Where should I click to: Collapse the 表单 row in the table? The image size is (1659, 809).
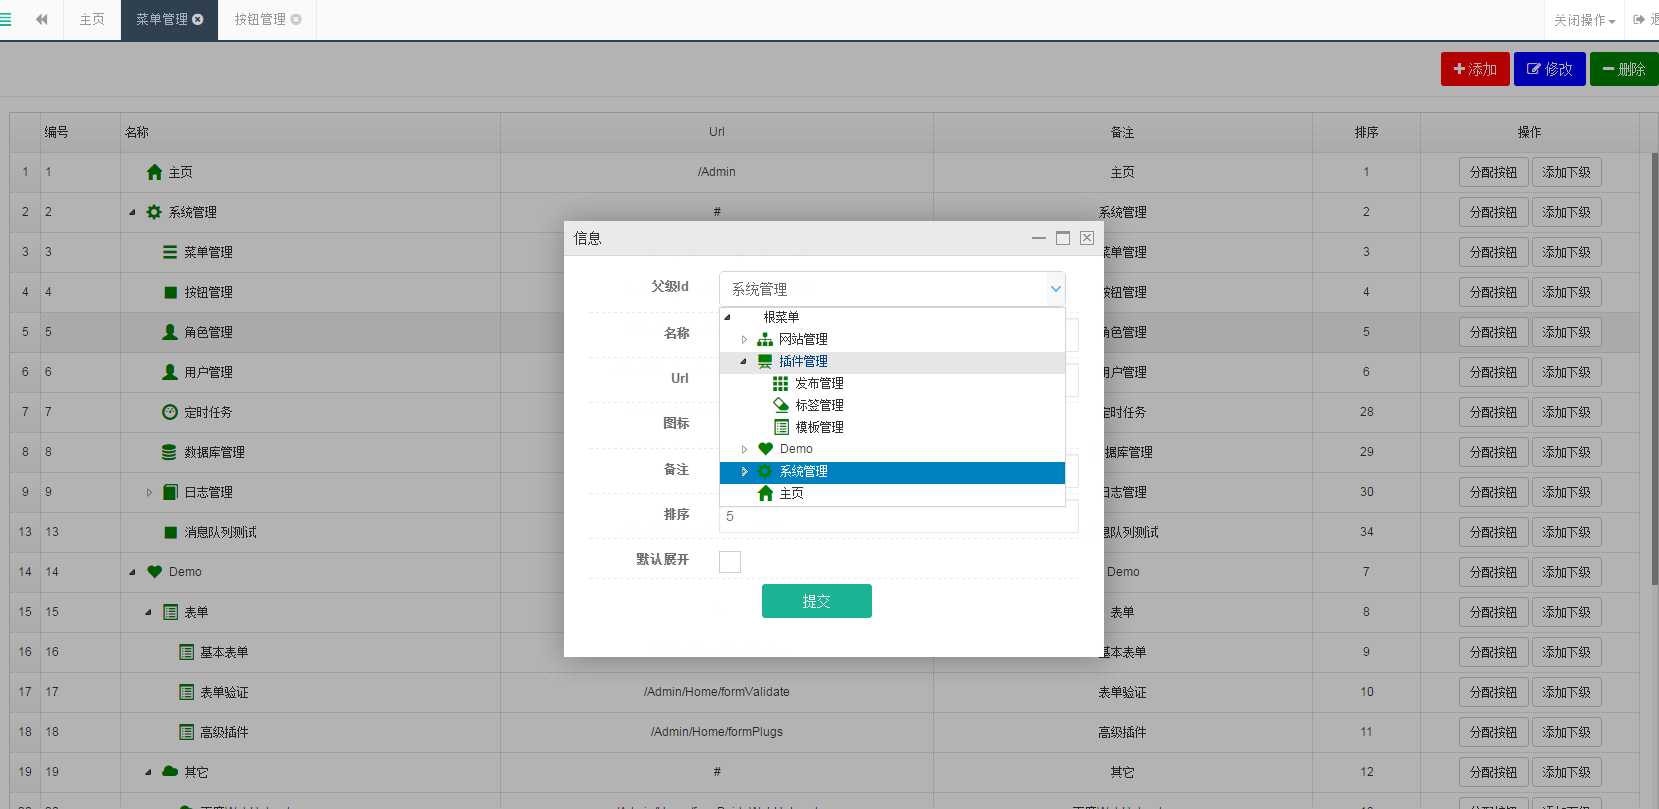[x=148, y=612]
